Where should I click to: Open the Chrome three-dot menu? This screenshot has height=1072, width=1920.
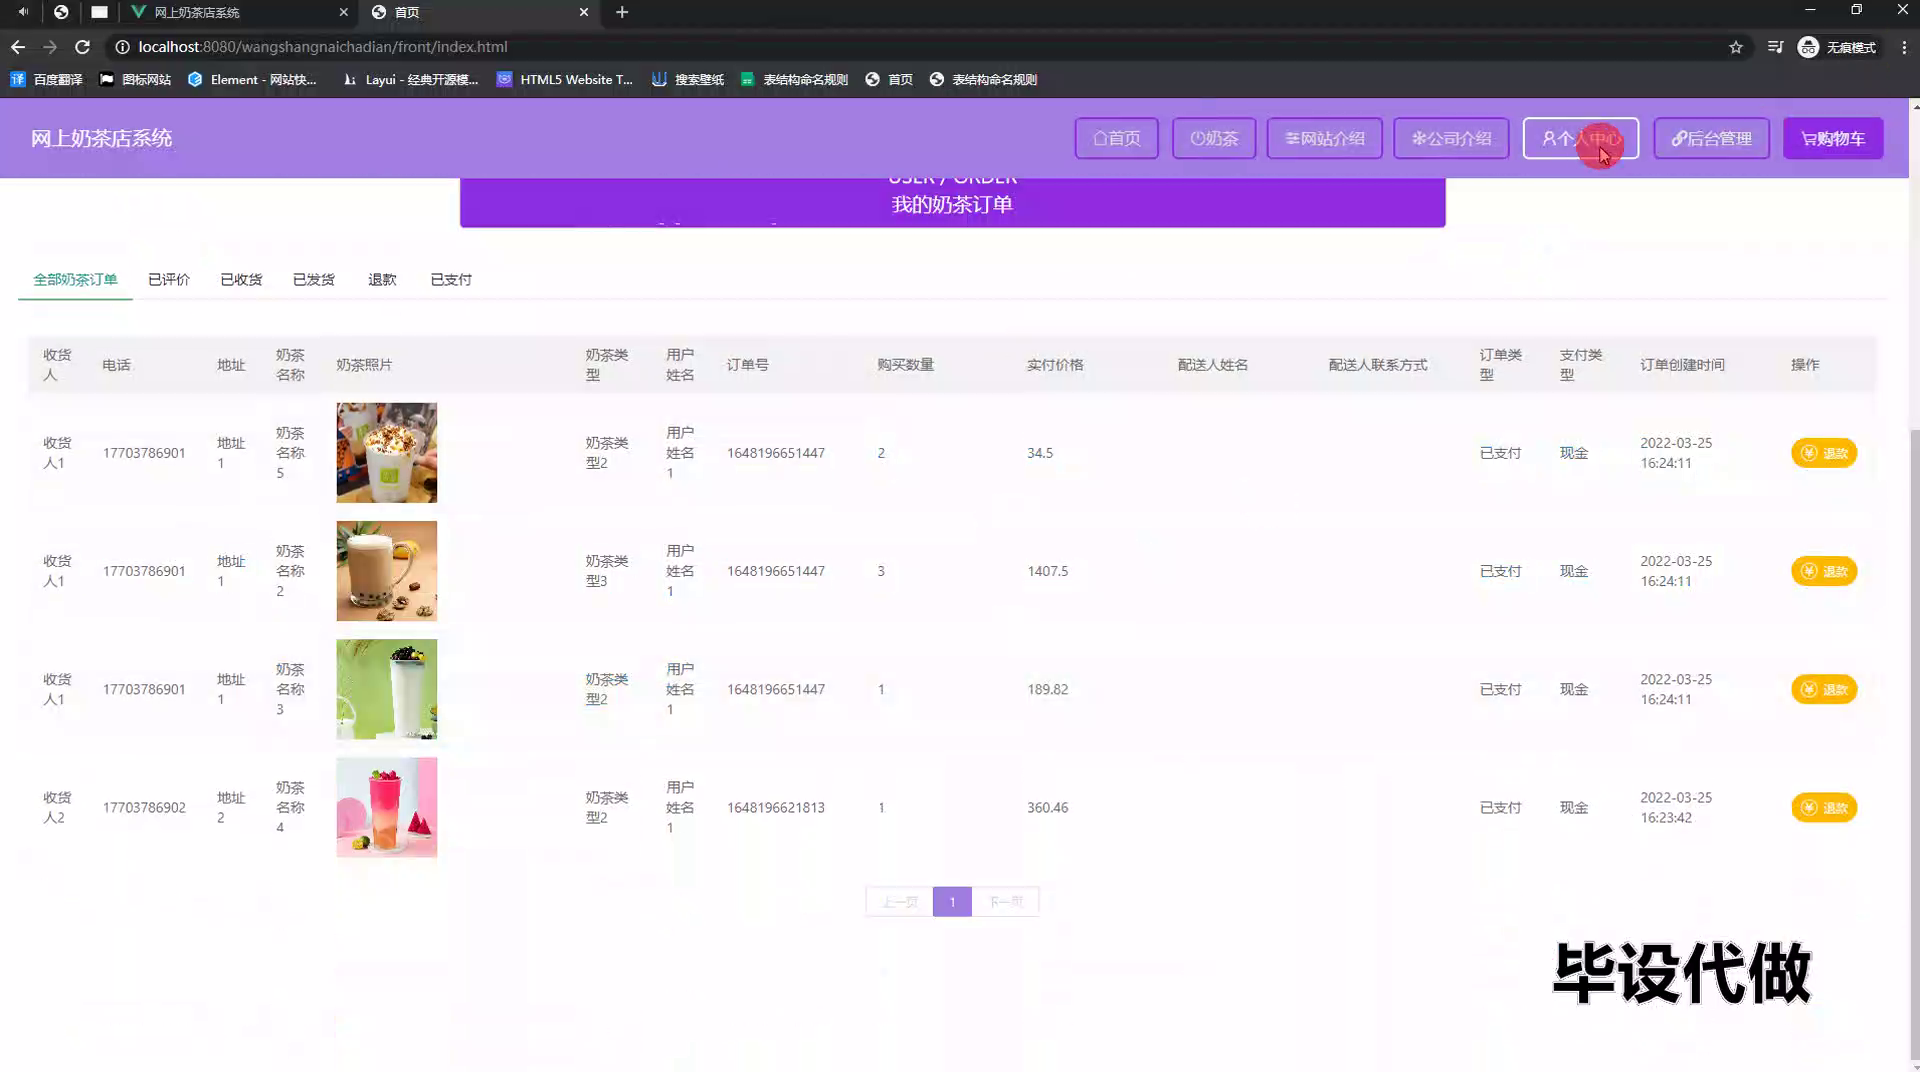pyautogui.click(x=1904, y=47)
